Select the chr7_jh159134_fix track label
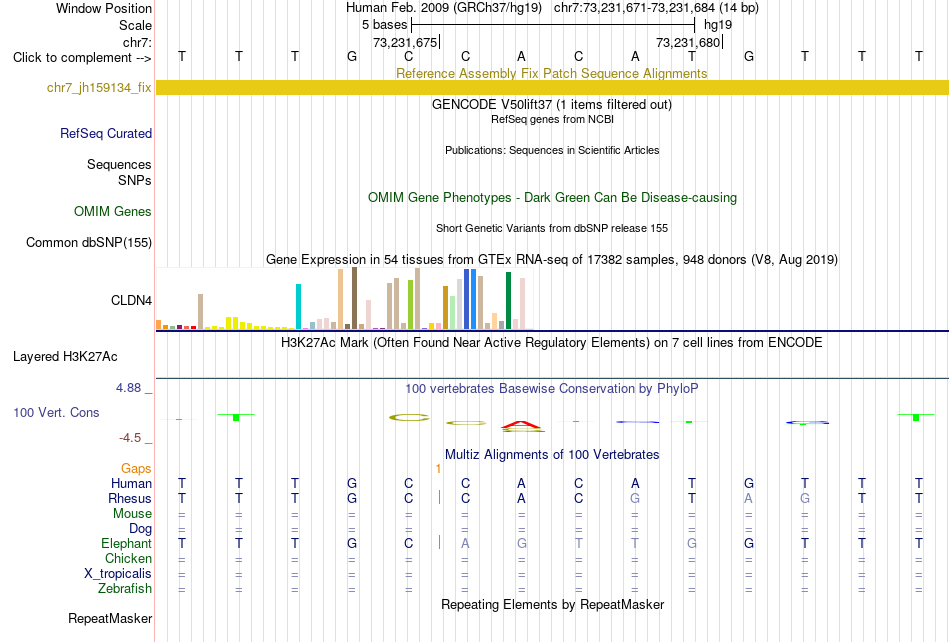The image size is (950, 642). pyautogui.click(x=99, y=87)
